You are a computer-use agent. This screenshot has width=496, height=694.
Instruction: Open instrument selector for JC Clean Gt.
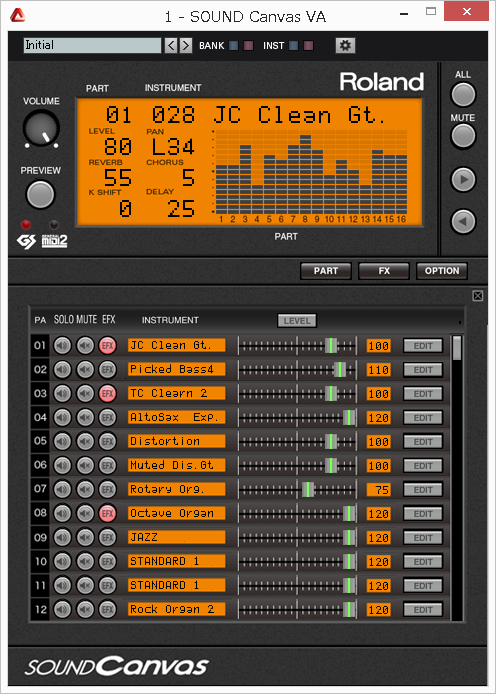pyautogui.click(x=177, y=345)
